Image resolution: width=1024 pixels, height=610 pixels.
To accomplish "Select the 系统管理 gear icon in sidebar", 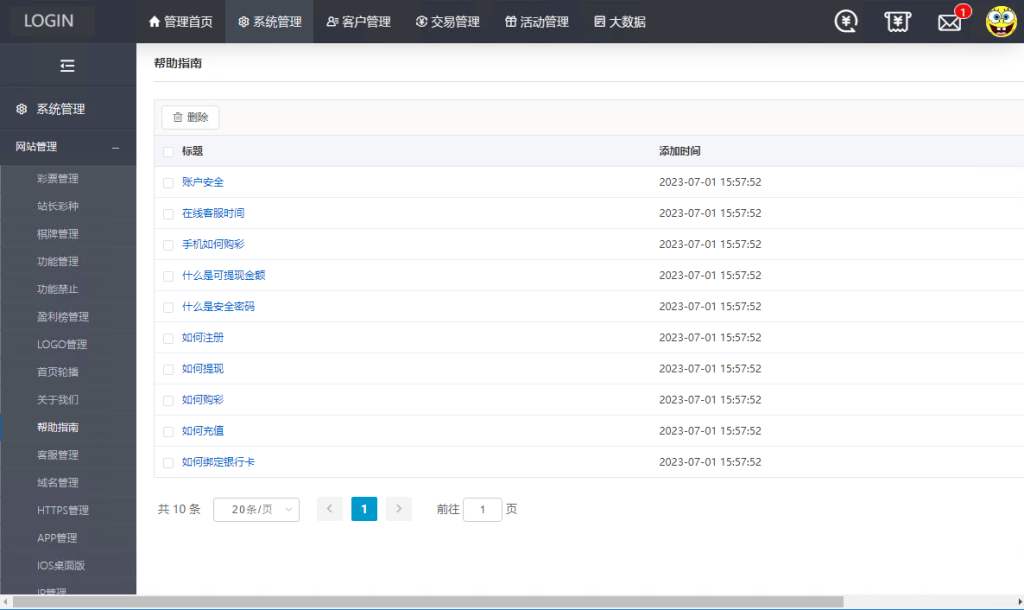I will (22, 108).
